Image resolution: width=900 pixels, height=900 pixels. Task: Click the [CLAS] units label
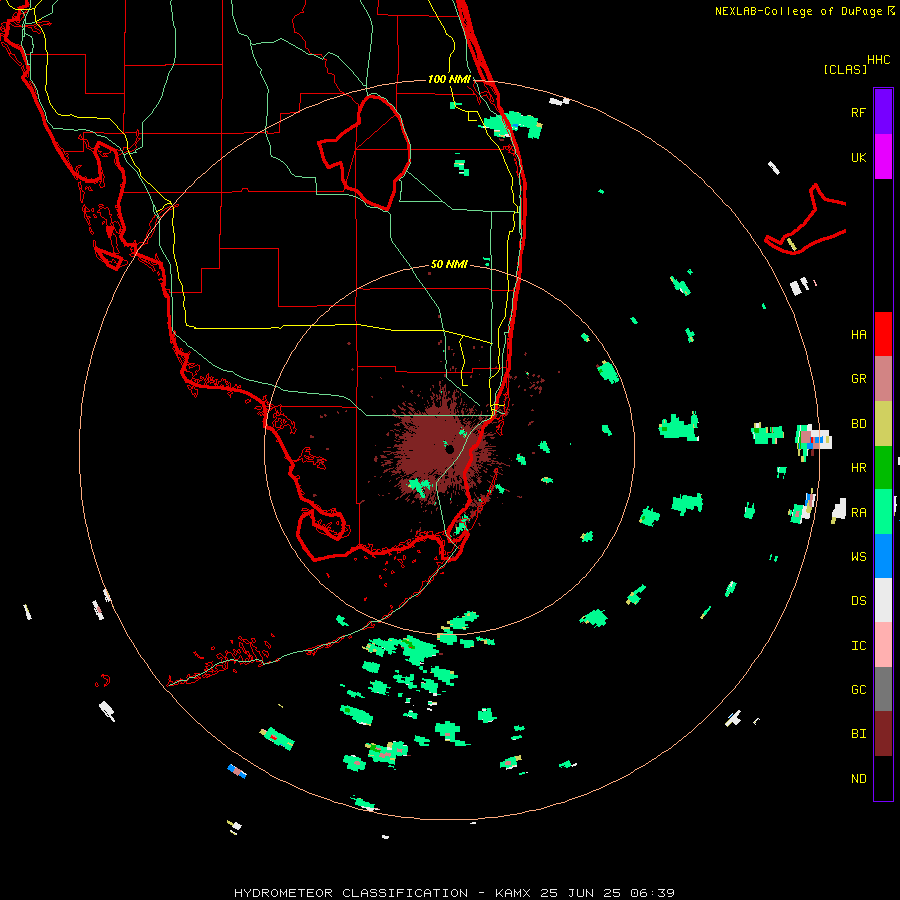click(845, 69)
